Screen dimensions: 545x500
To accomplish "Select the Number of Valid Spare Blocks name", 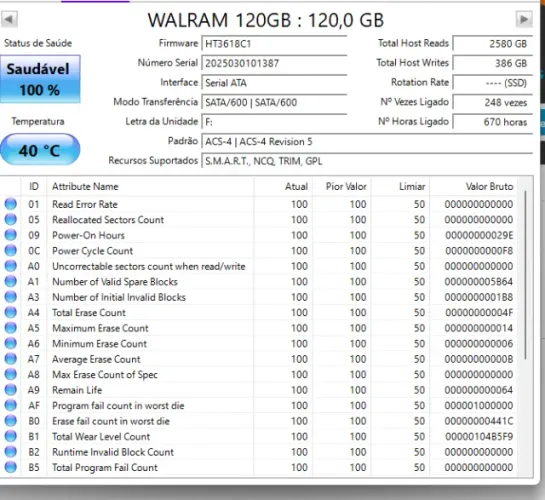I will (x=115, y=282).
